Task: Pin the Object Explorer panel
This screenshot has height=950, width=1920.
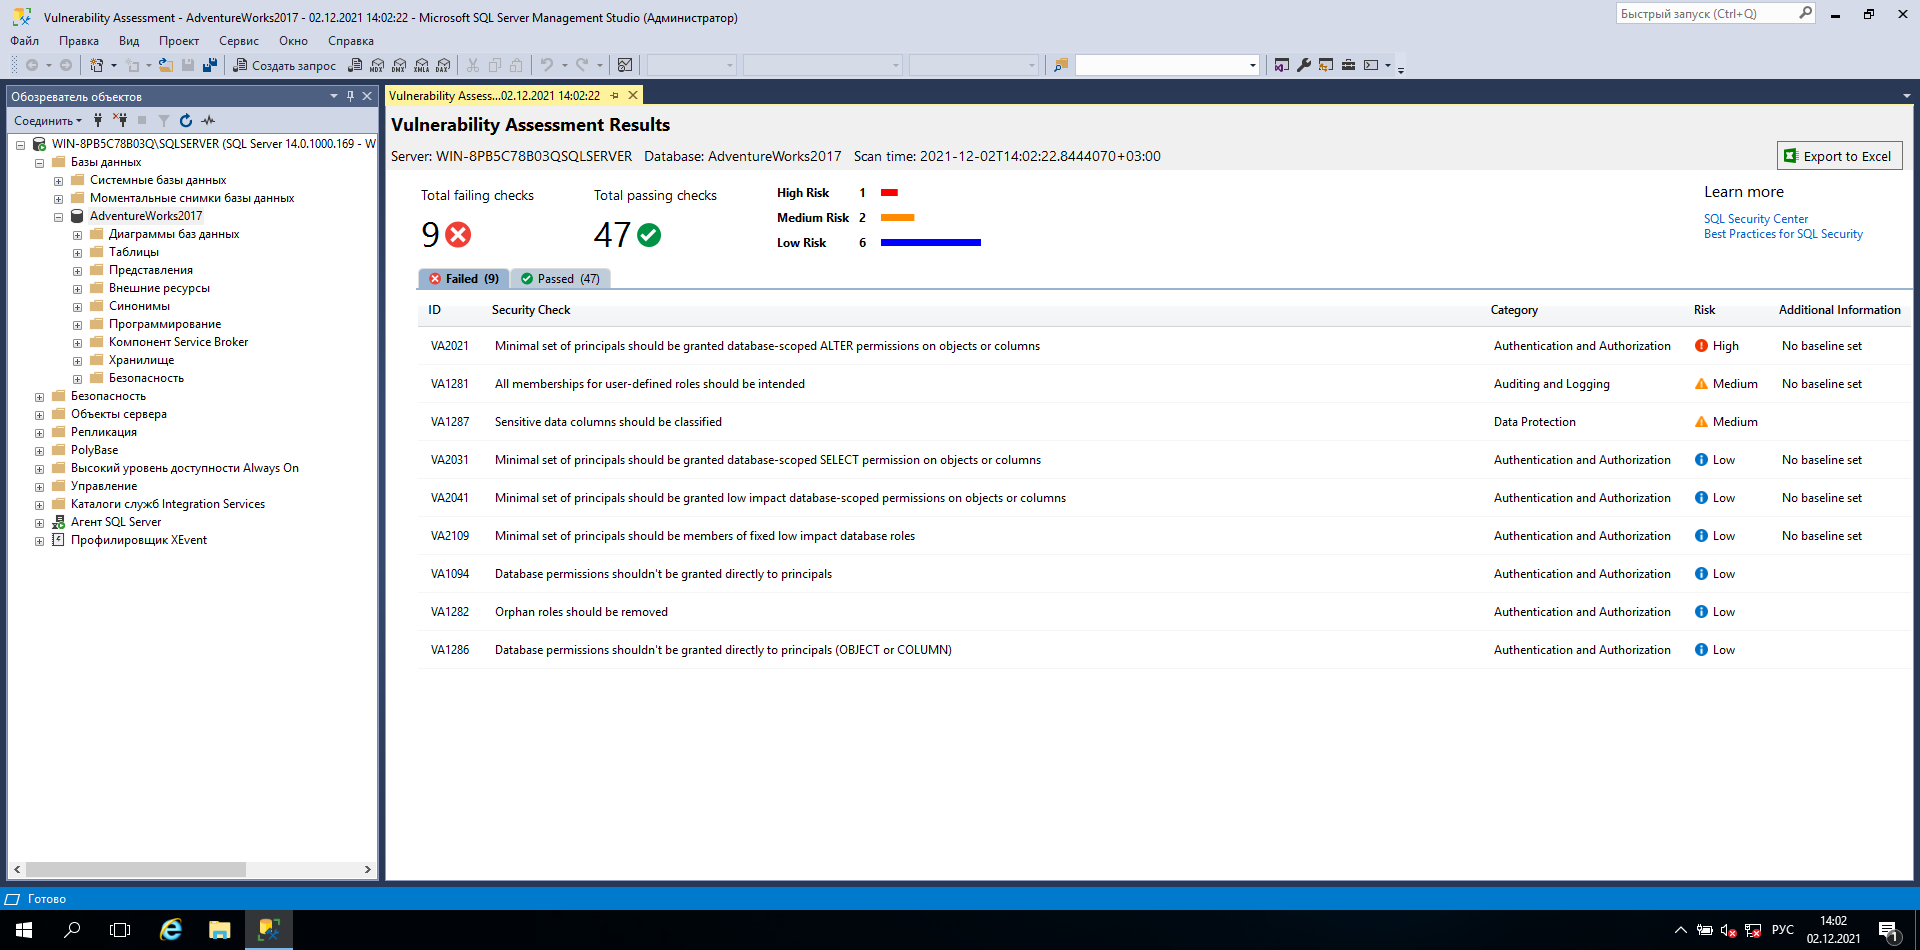Action: coord(350,96)
